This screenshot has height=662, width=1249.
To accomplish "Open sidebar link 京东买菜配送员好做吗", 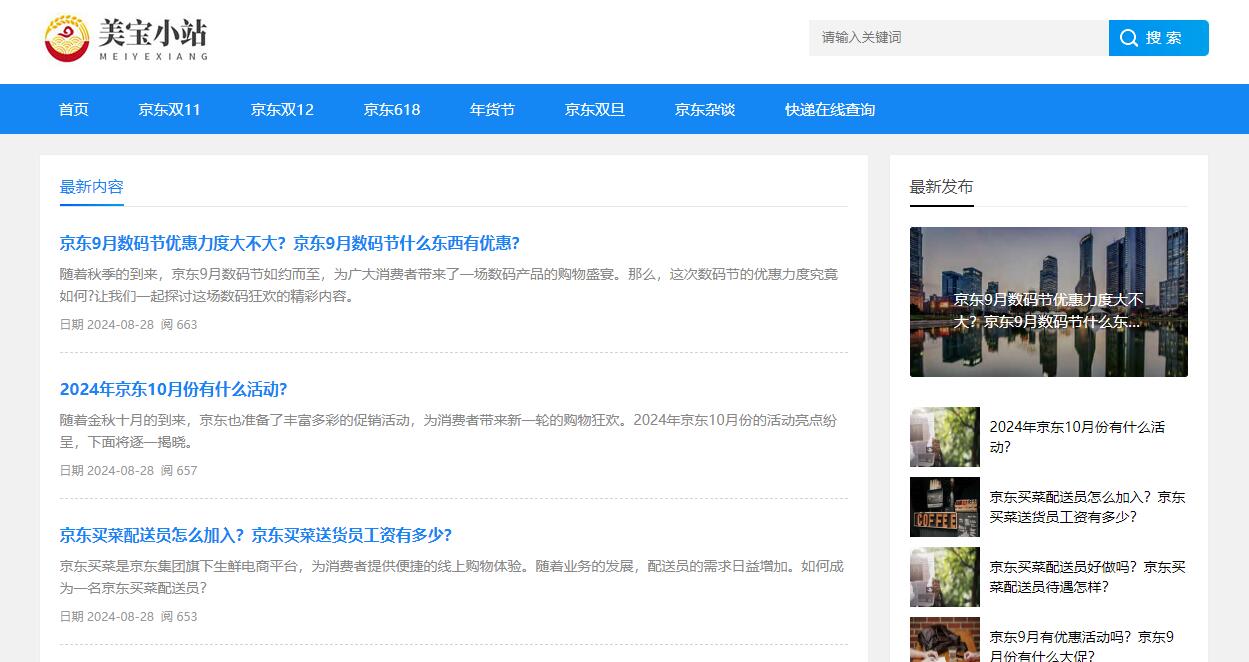I will point(1087,577).
